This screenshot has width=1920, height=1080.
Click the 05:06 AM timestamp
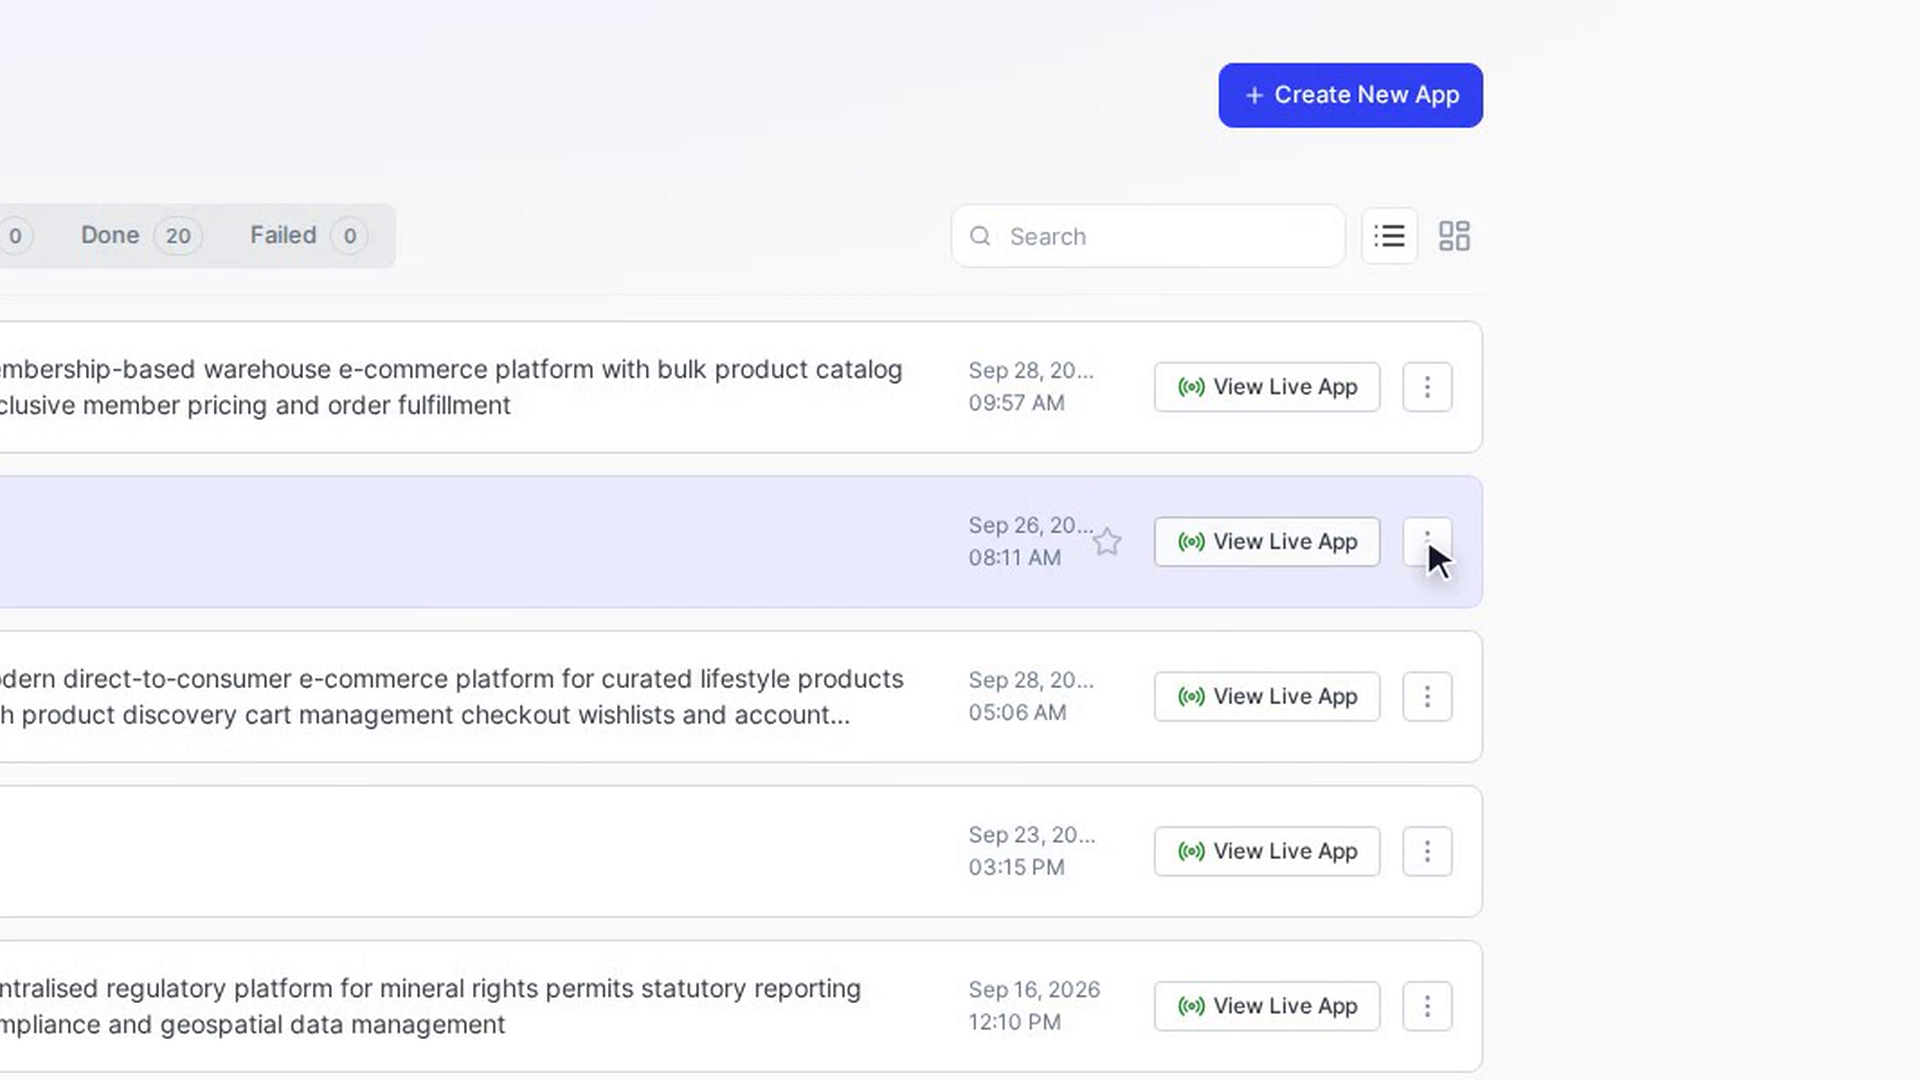click(1017, 713)
